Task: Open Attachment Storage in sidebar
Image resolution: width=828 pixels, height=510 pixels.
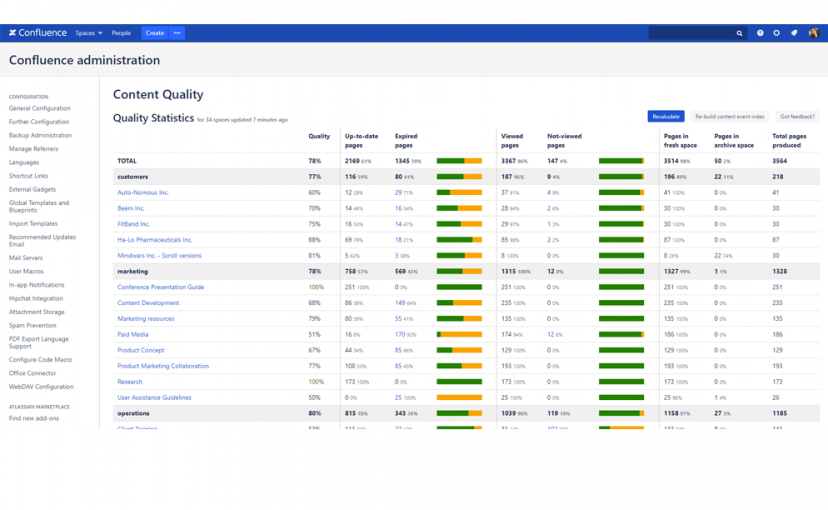Action: click(36, 312)
